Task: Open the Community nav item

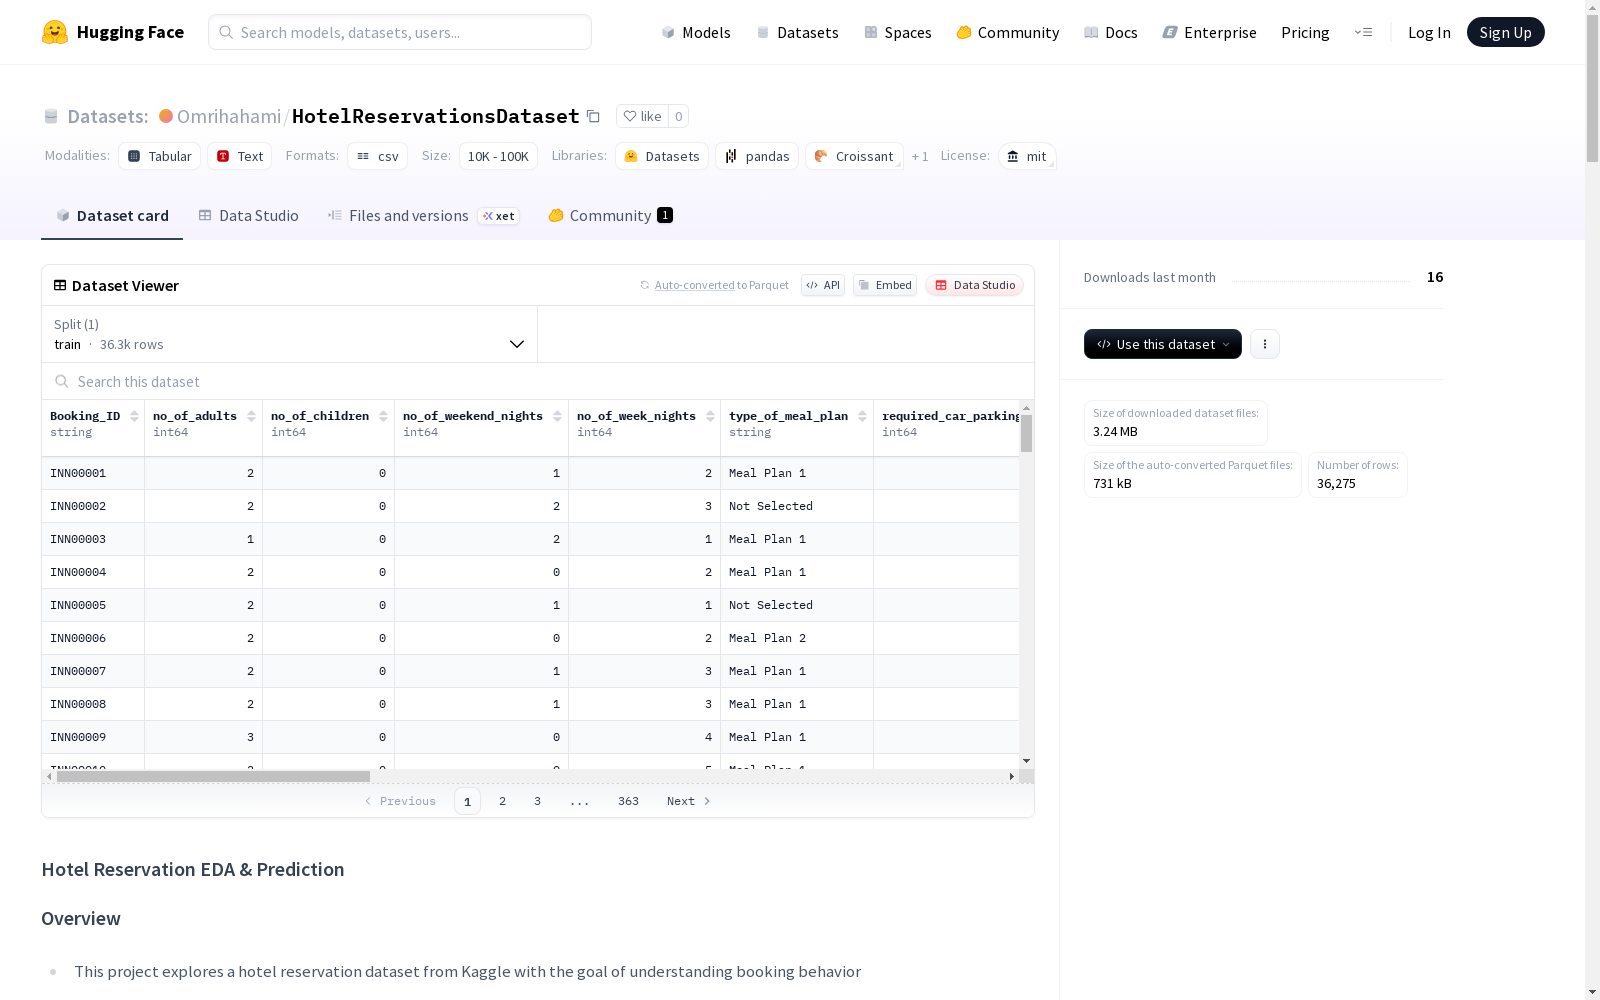Action: (x=1007, y=32)
